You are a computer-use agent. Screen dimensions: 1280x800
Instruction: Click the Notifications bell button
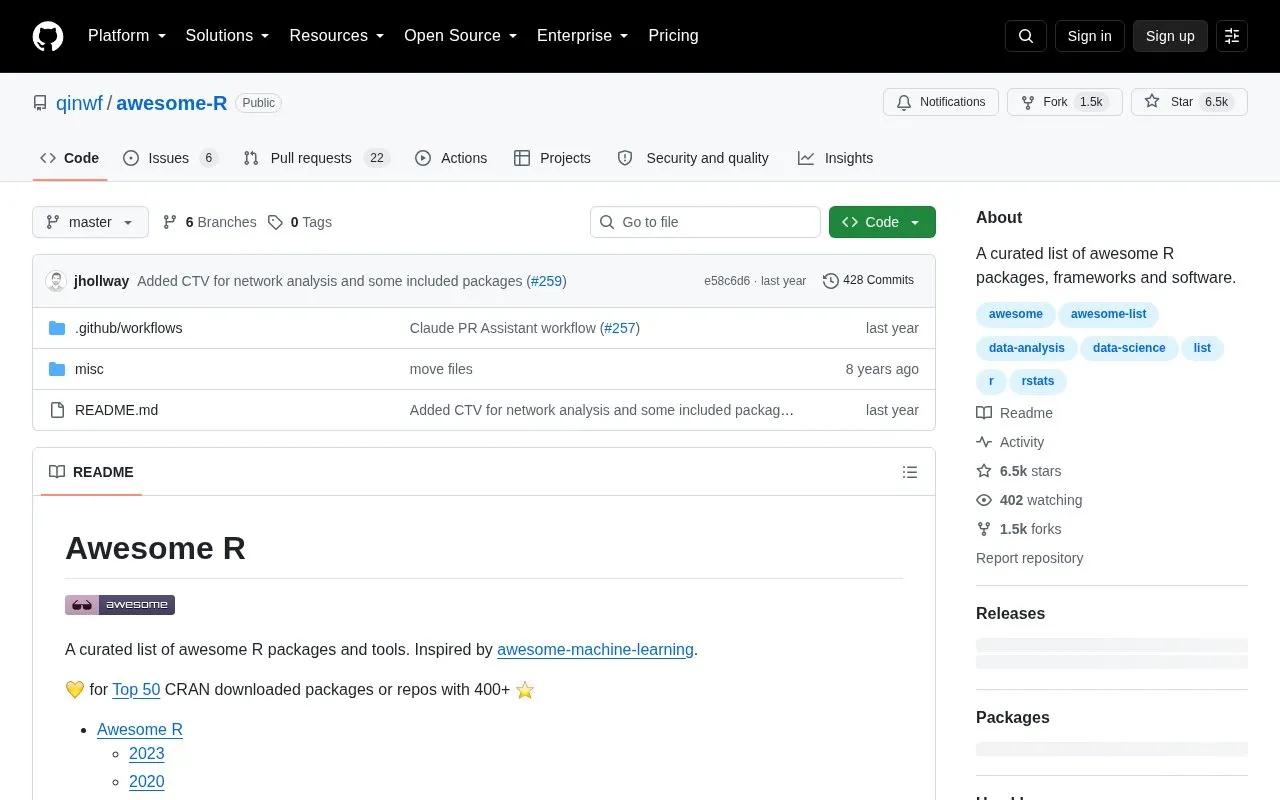pyautogui.click(x=940, y=102)
